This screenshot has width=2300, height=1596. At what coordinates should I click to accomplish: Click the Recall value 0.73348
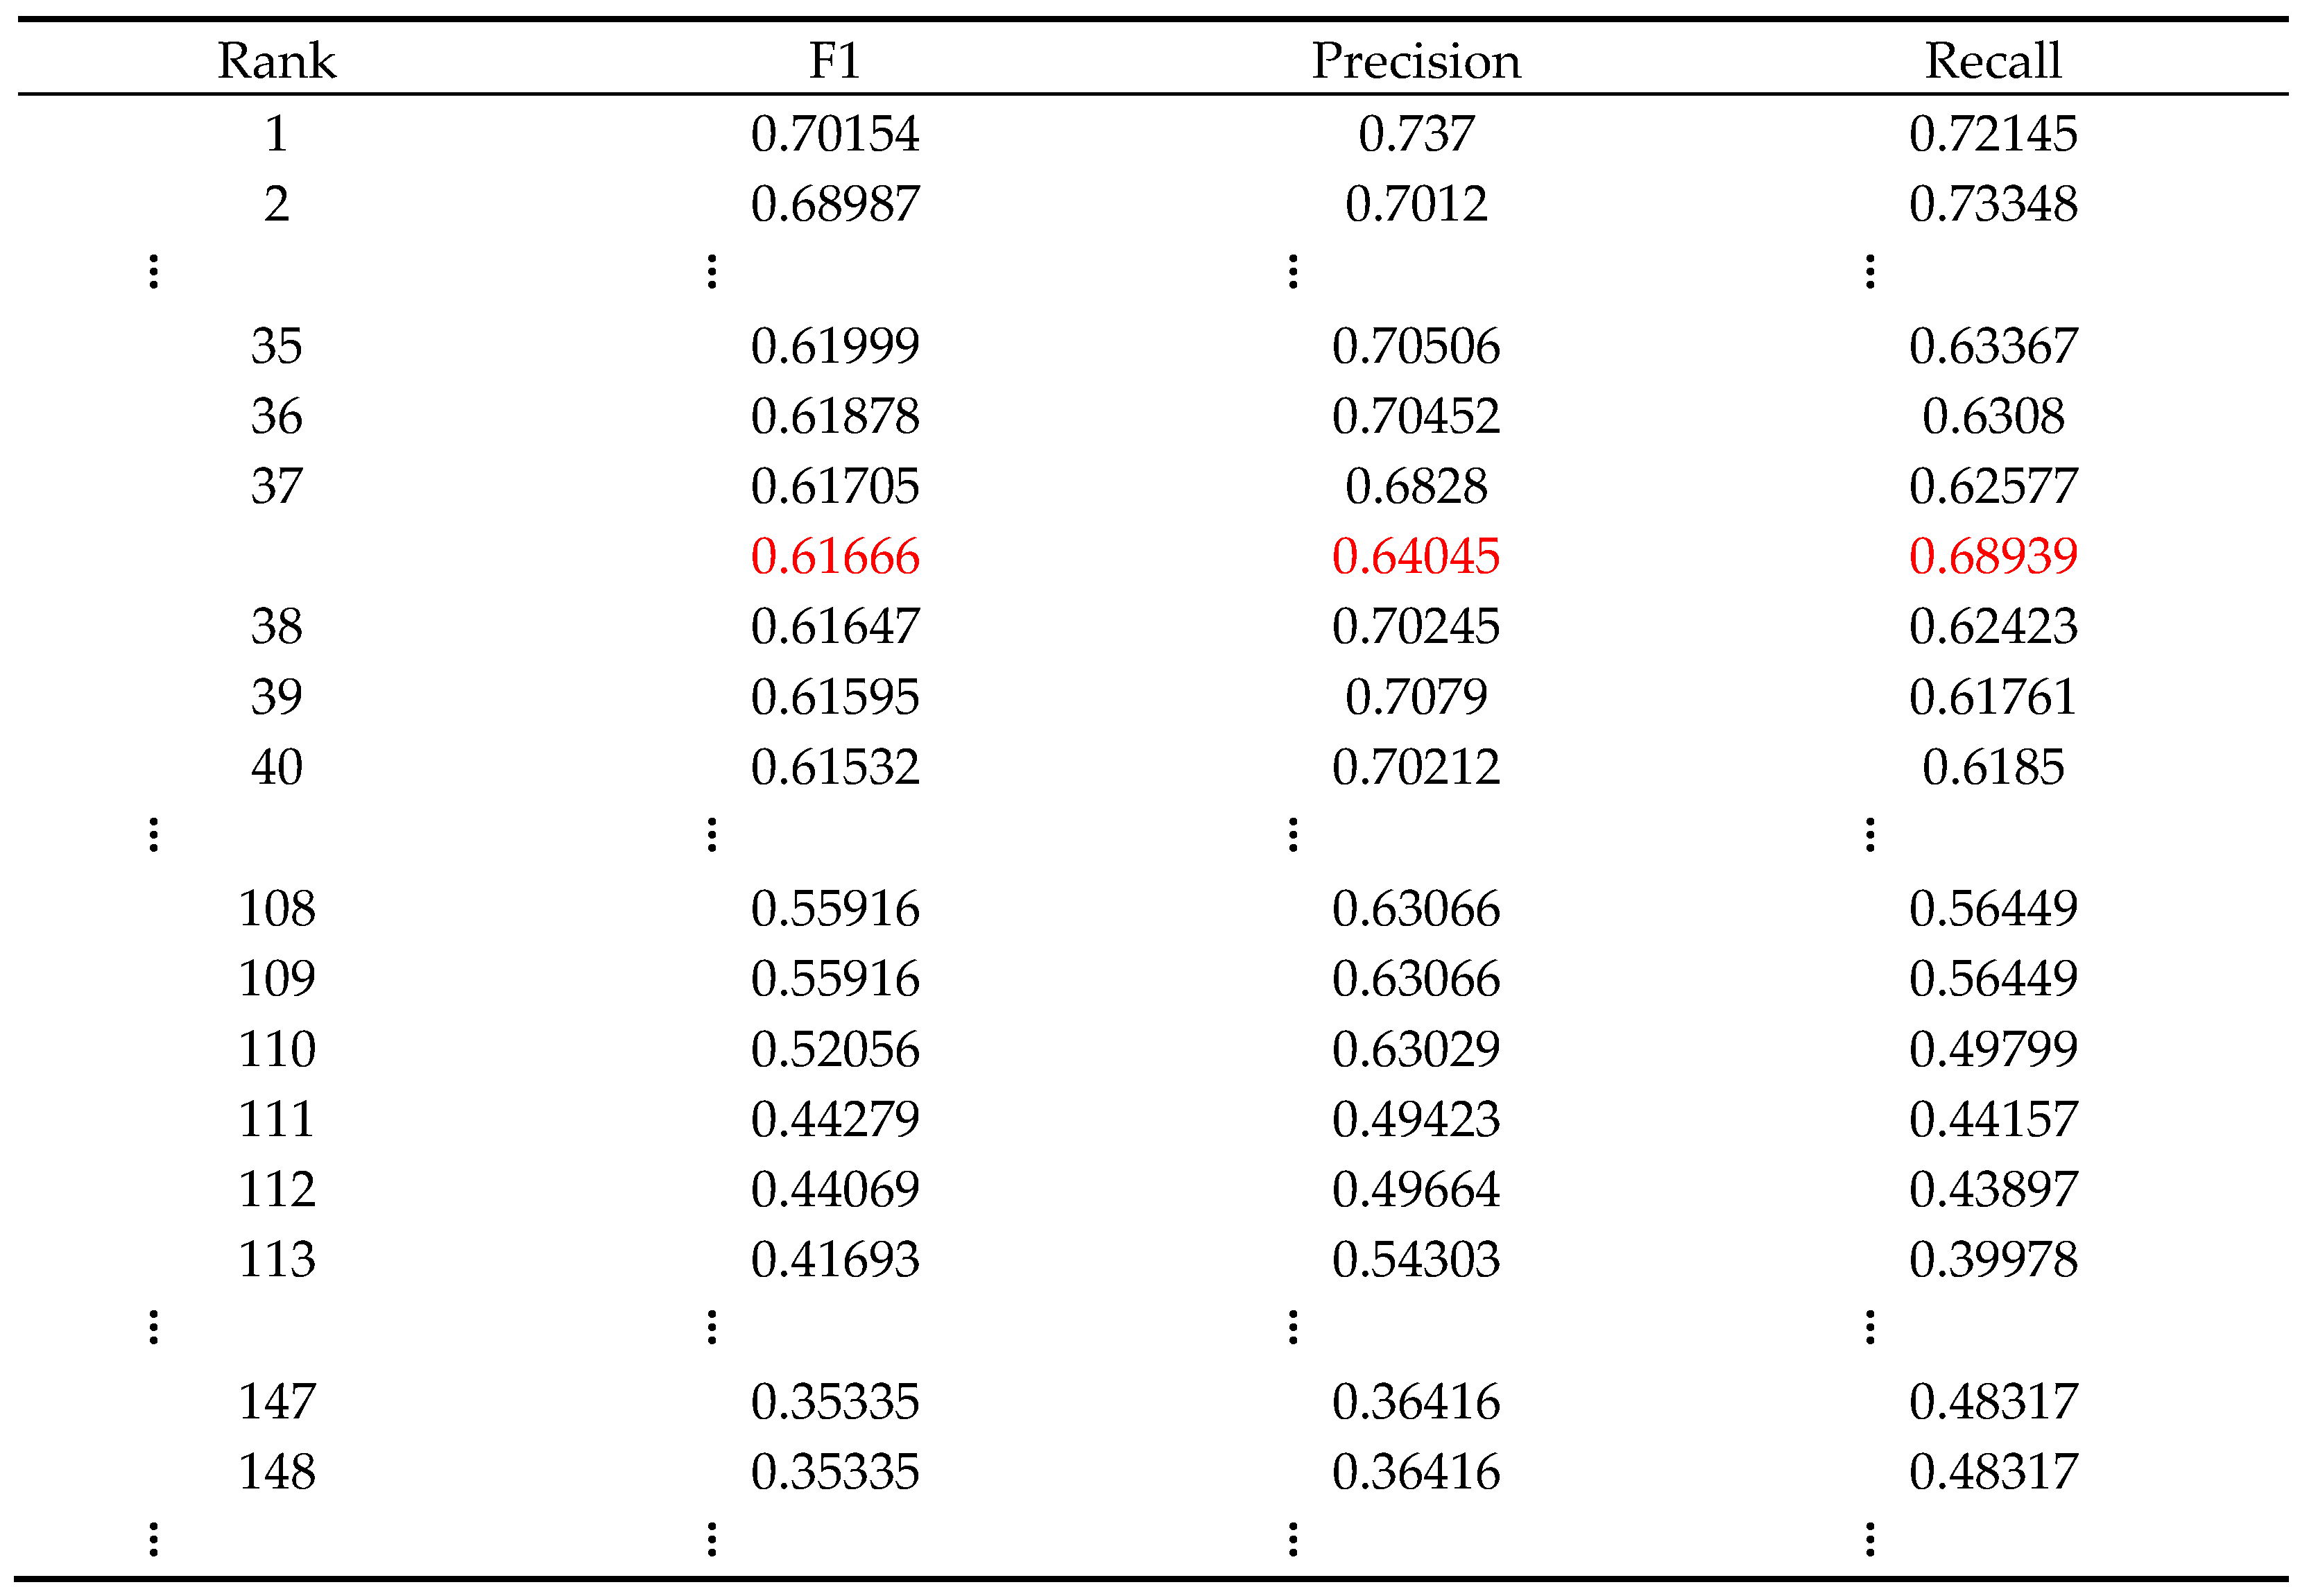(x=1992, y=204)
